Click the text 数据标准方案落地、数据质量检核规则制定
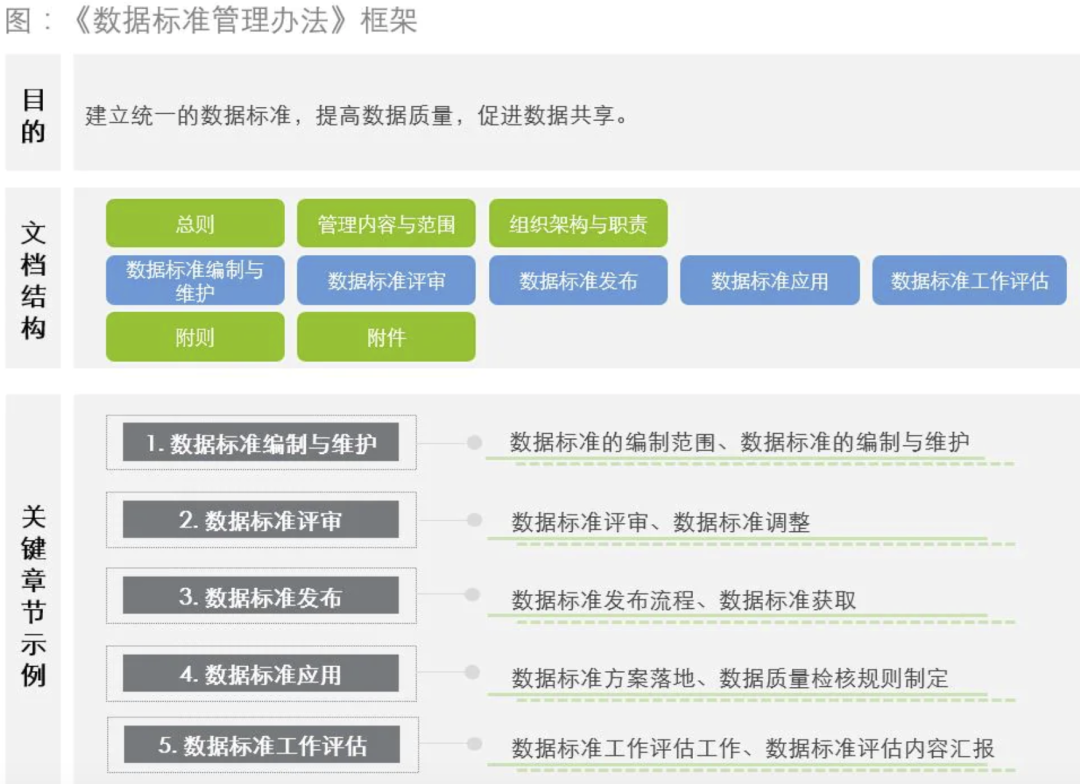The width and height of the screenshot is (1080, 784). click(x=730, y=678)
